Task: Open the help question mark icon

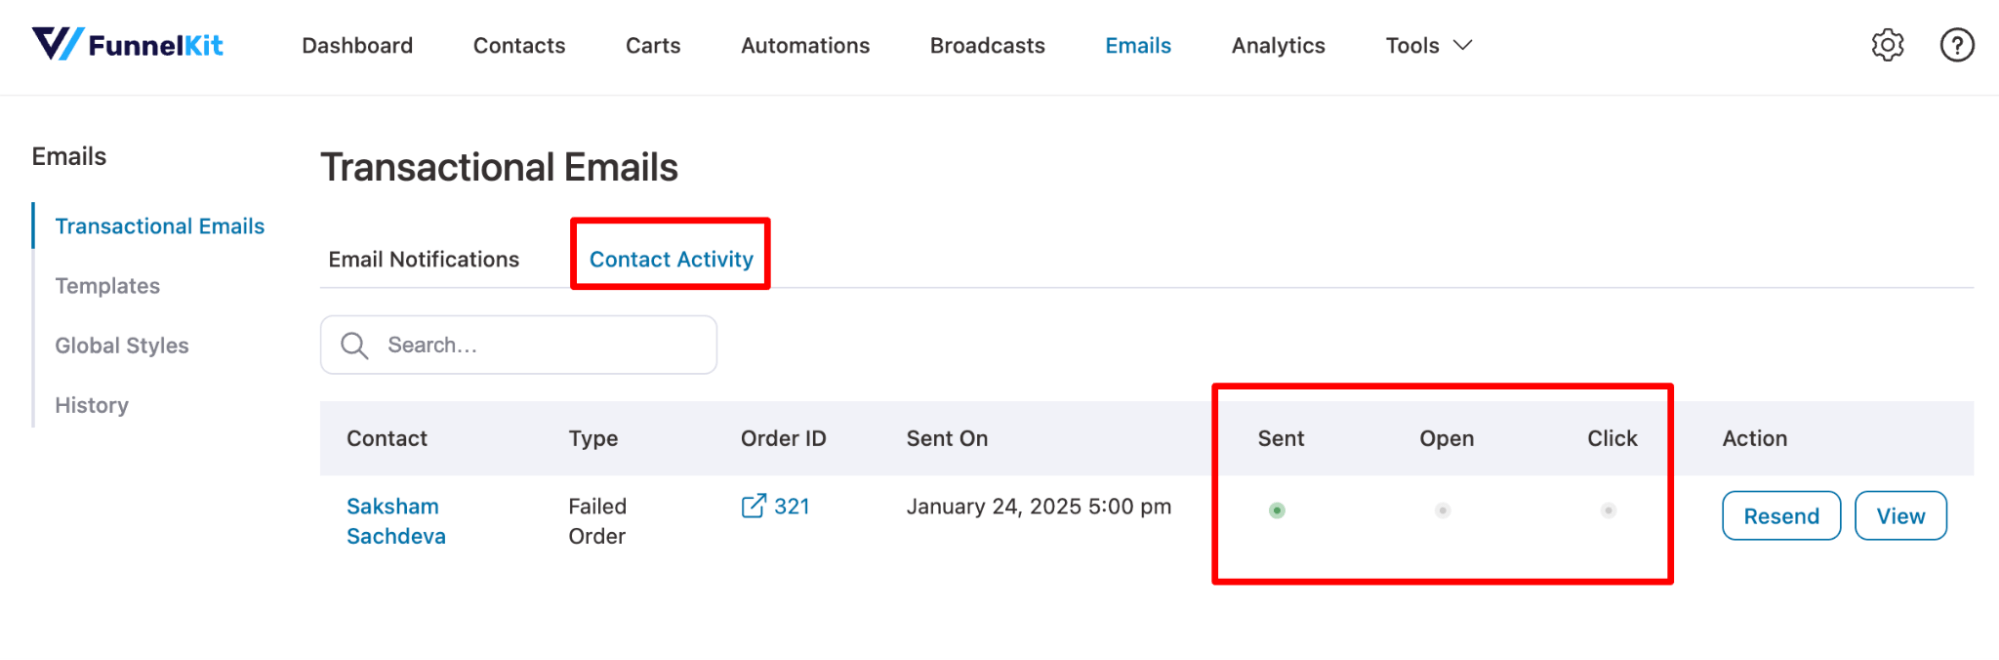Action: (x=1957, y=45)
